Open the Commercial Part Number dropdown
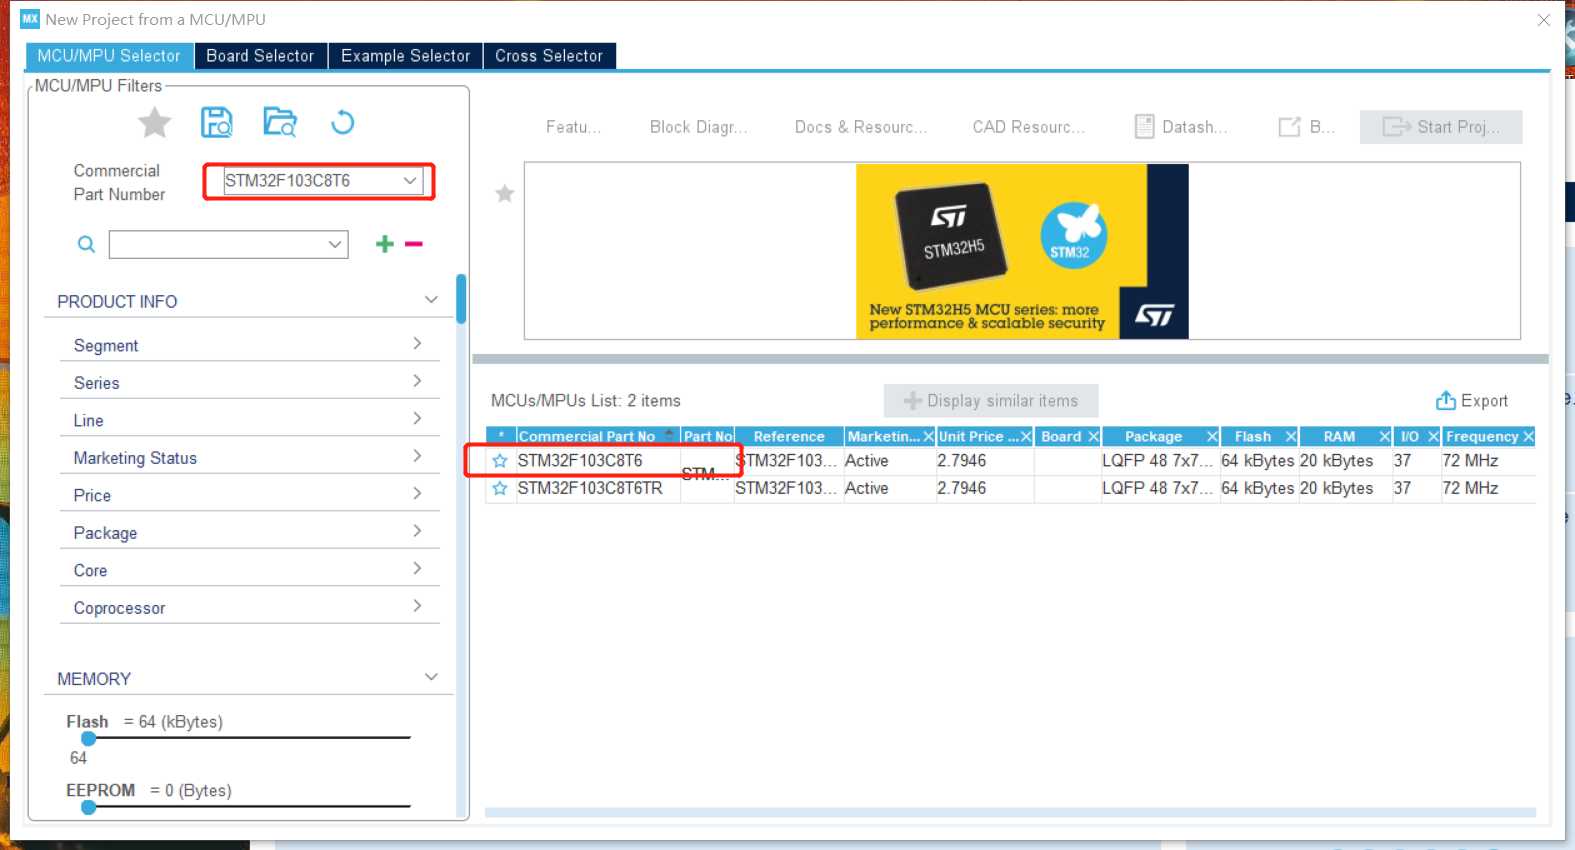This screenshot has height=850, width=1575. (410, 181)
